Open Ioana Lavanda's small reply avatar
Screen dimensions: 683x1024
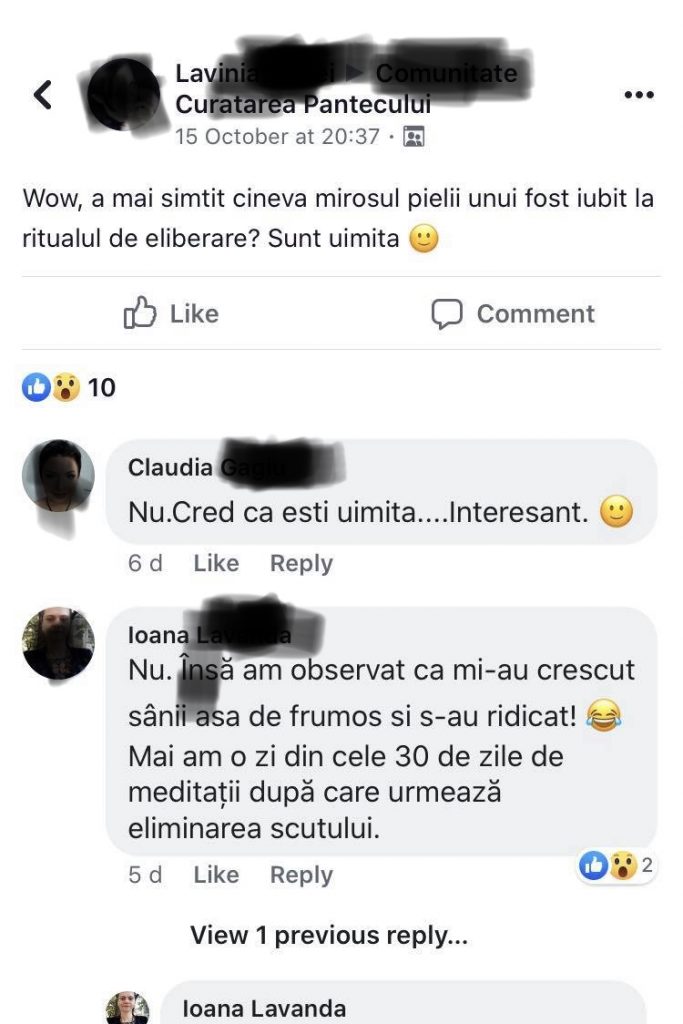127,1007
